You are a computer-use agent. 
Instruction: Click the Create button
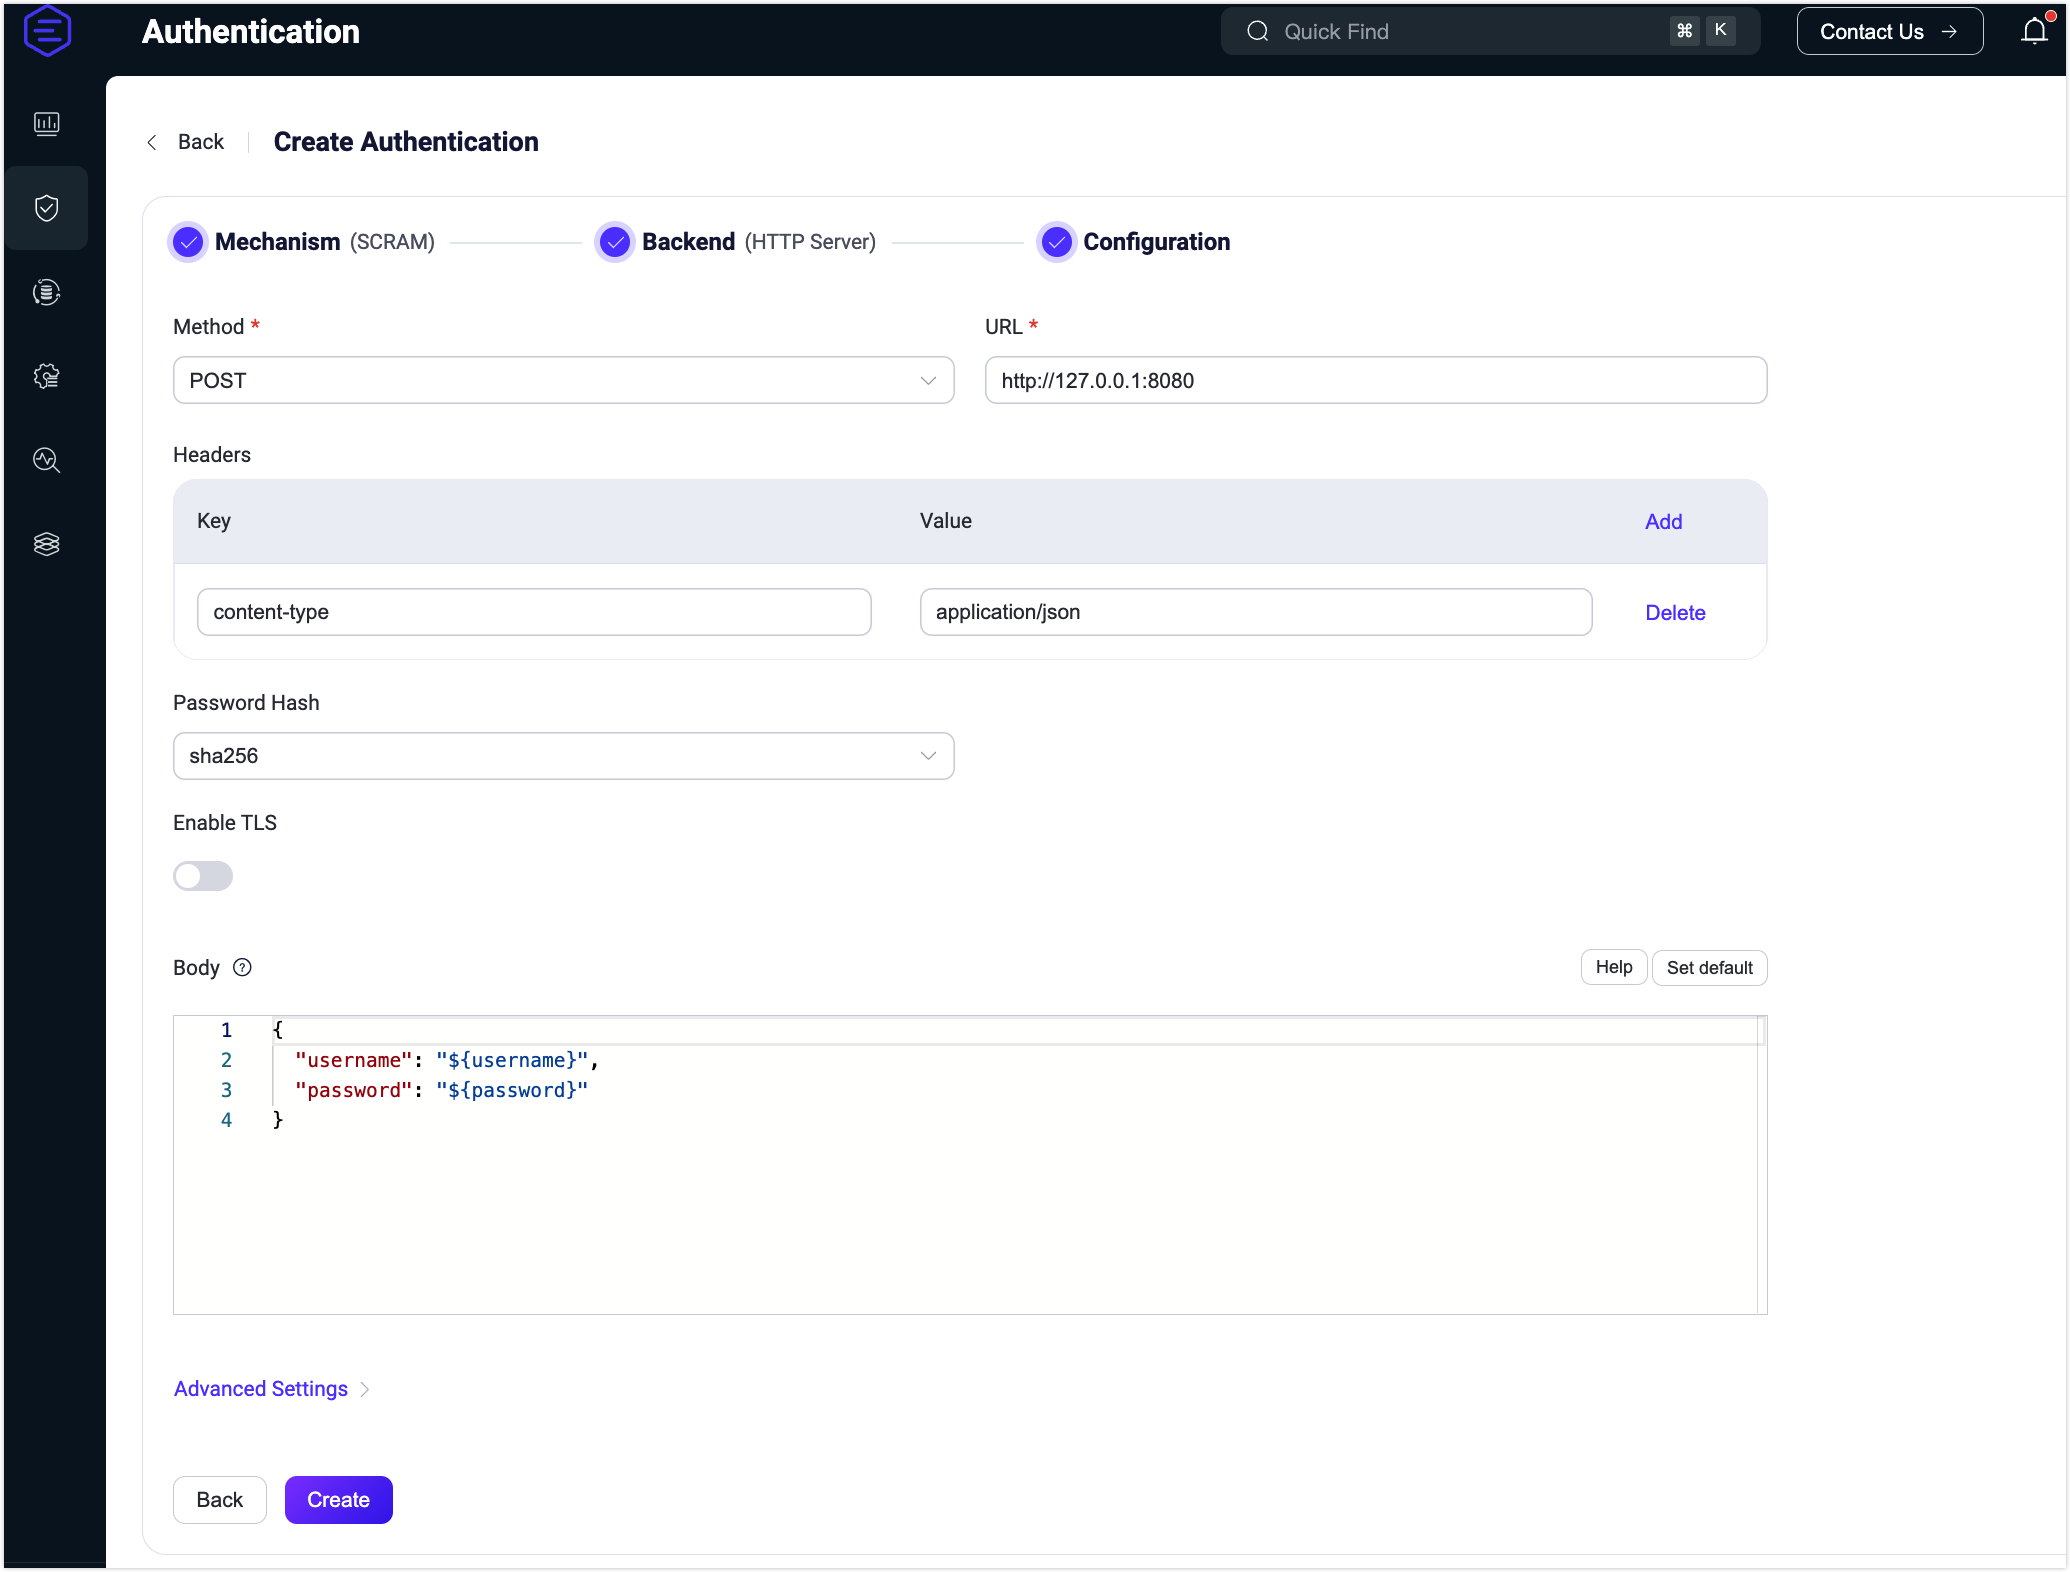[x=338, y=1499]
